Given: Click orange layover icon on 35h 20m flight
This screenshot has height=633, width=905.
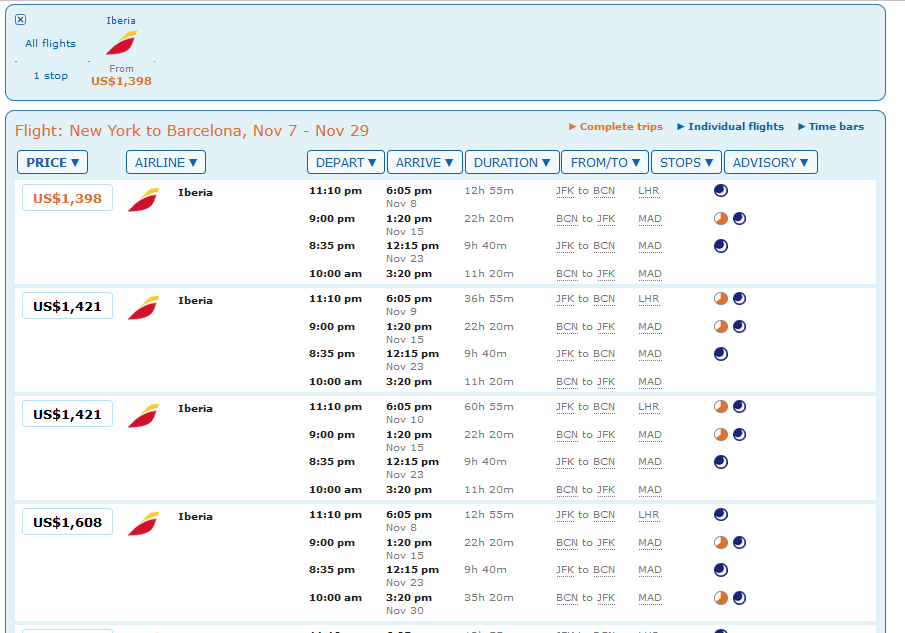Looking at the screenshot, I should [721, 598].
